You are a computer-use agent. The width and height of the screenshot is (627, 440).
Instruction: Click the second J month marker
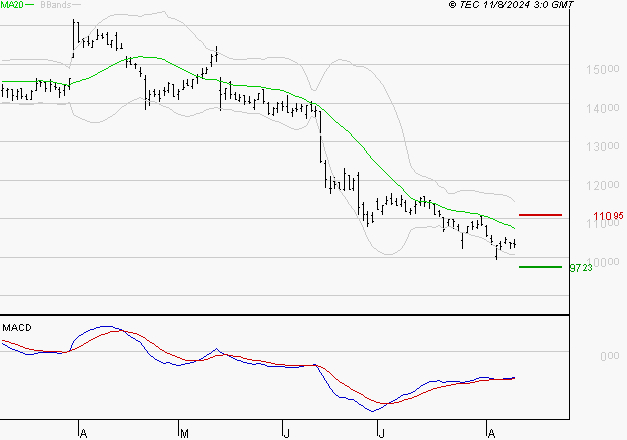tap(381, 433)
